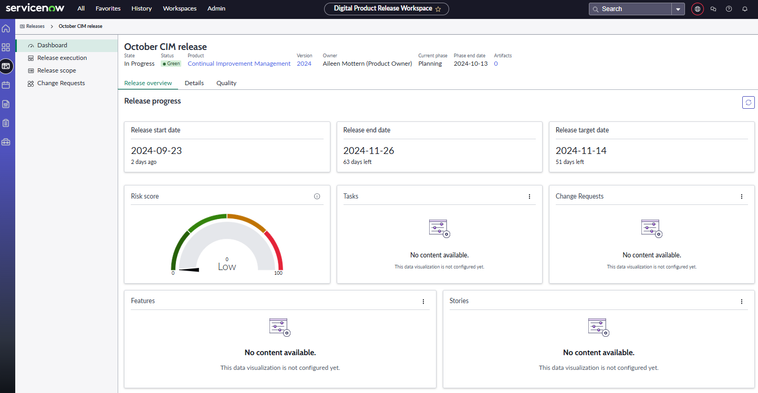Screen dimensions: 758x393
Task: Open the Stories card options menu
Action: pos(742,301)
